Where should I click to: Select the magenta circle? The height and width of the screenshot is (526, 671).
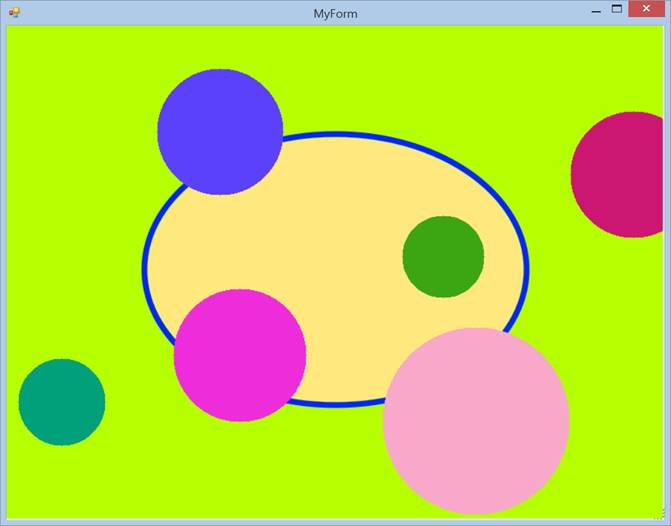pos(240,355)
